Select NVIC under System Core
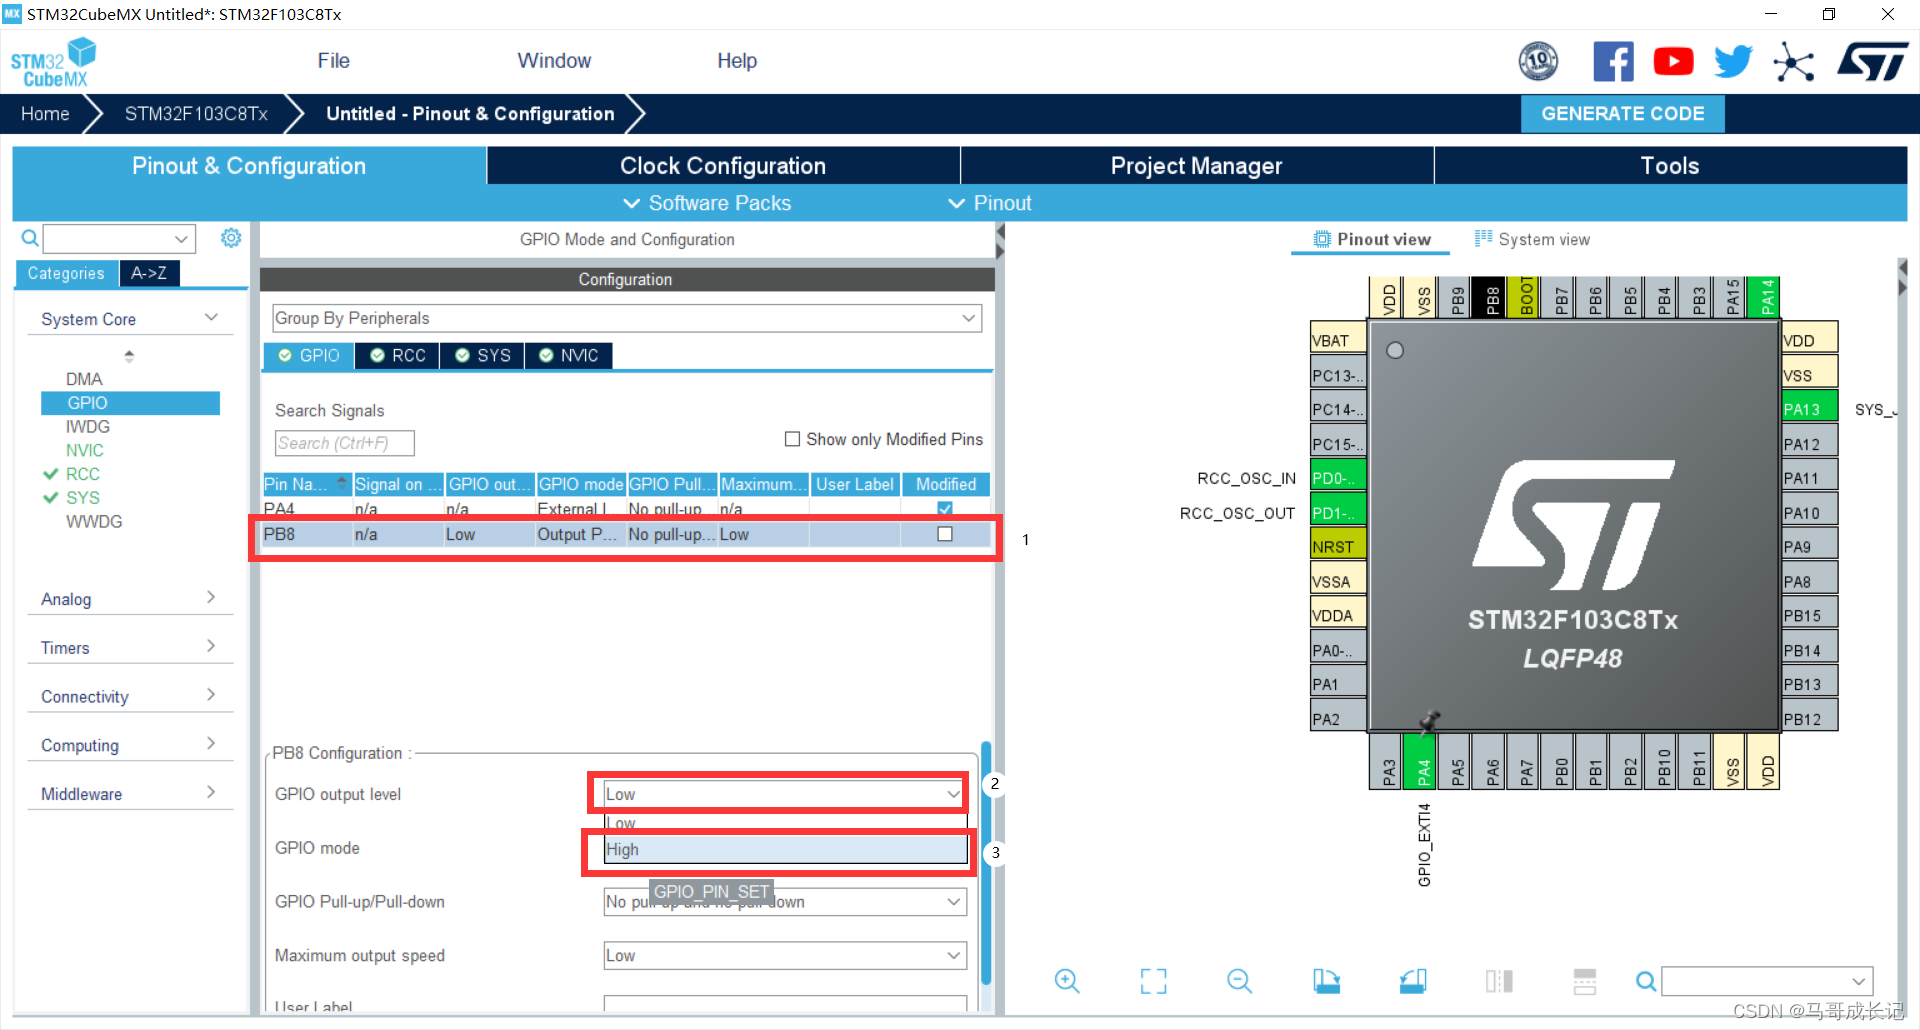 tap(85, 451)
